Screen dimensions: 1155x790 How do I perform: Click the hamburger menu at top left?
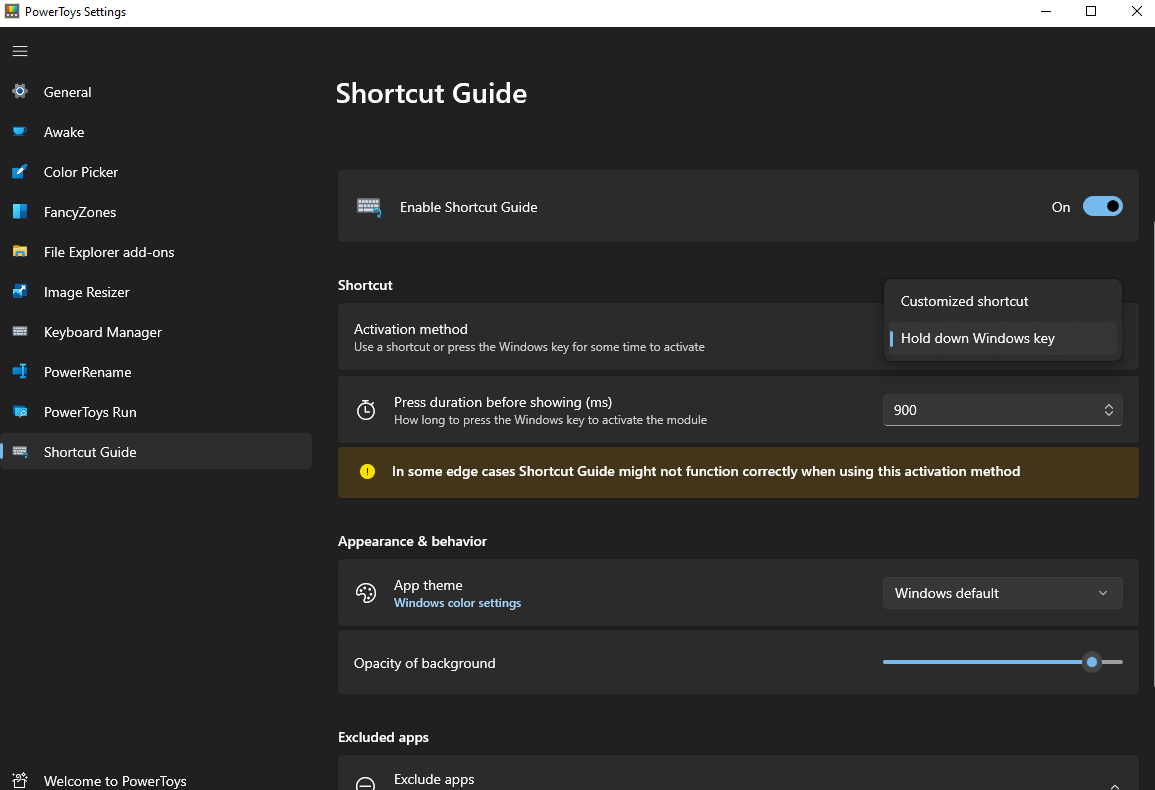point(19,50)
